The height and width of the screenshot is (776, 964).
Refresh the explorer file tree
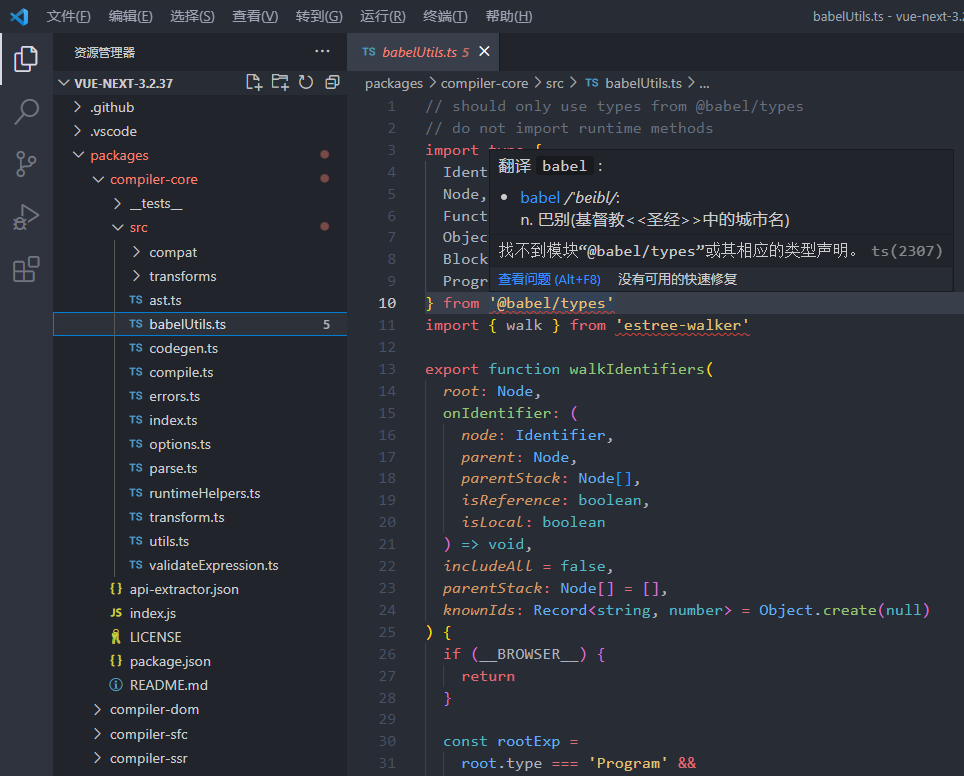click(x=306, y=82)
